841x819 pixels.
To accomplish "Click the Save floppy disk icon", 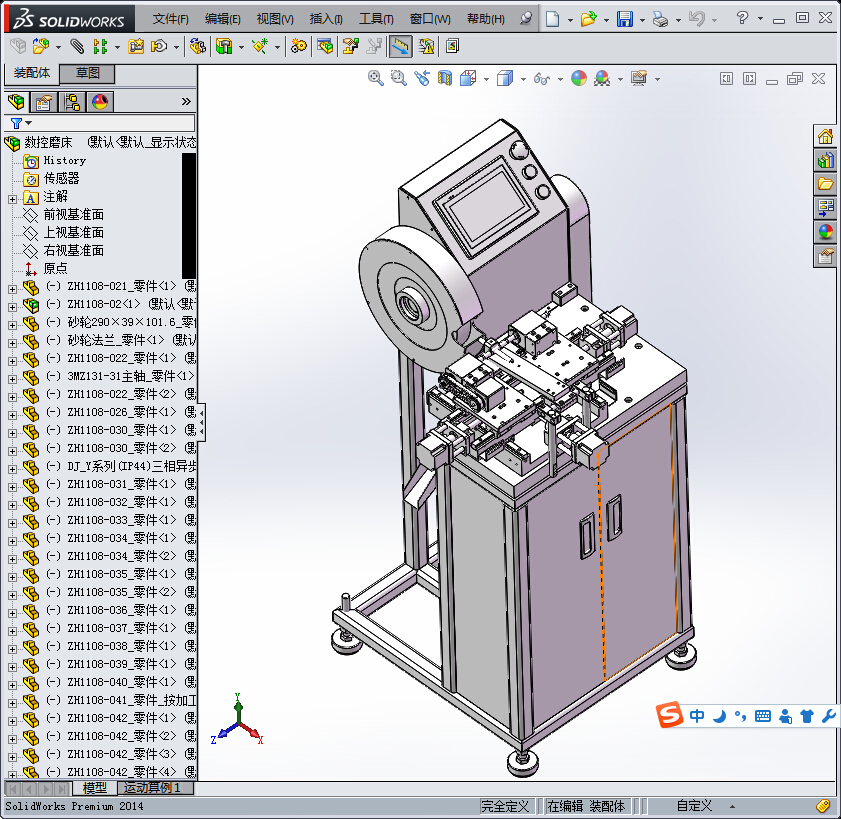I will [x=625, y=19].
